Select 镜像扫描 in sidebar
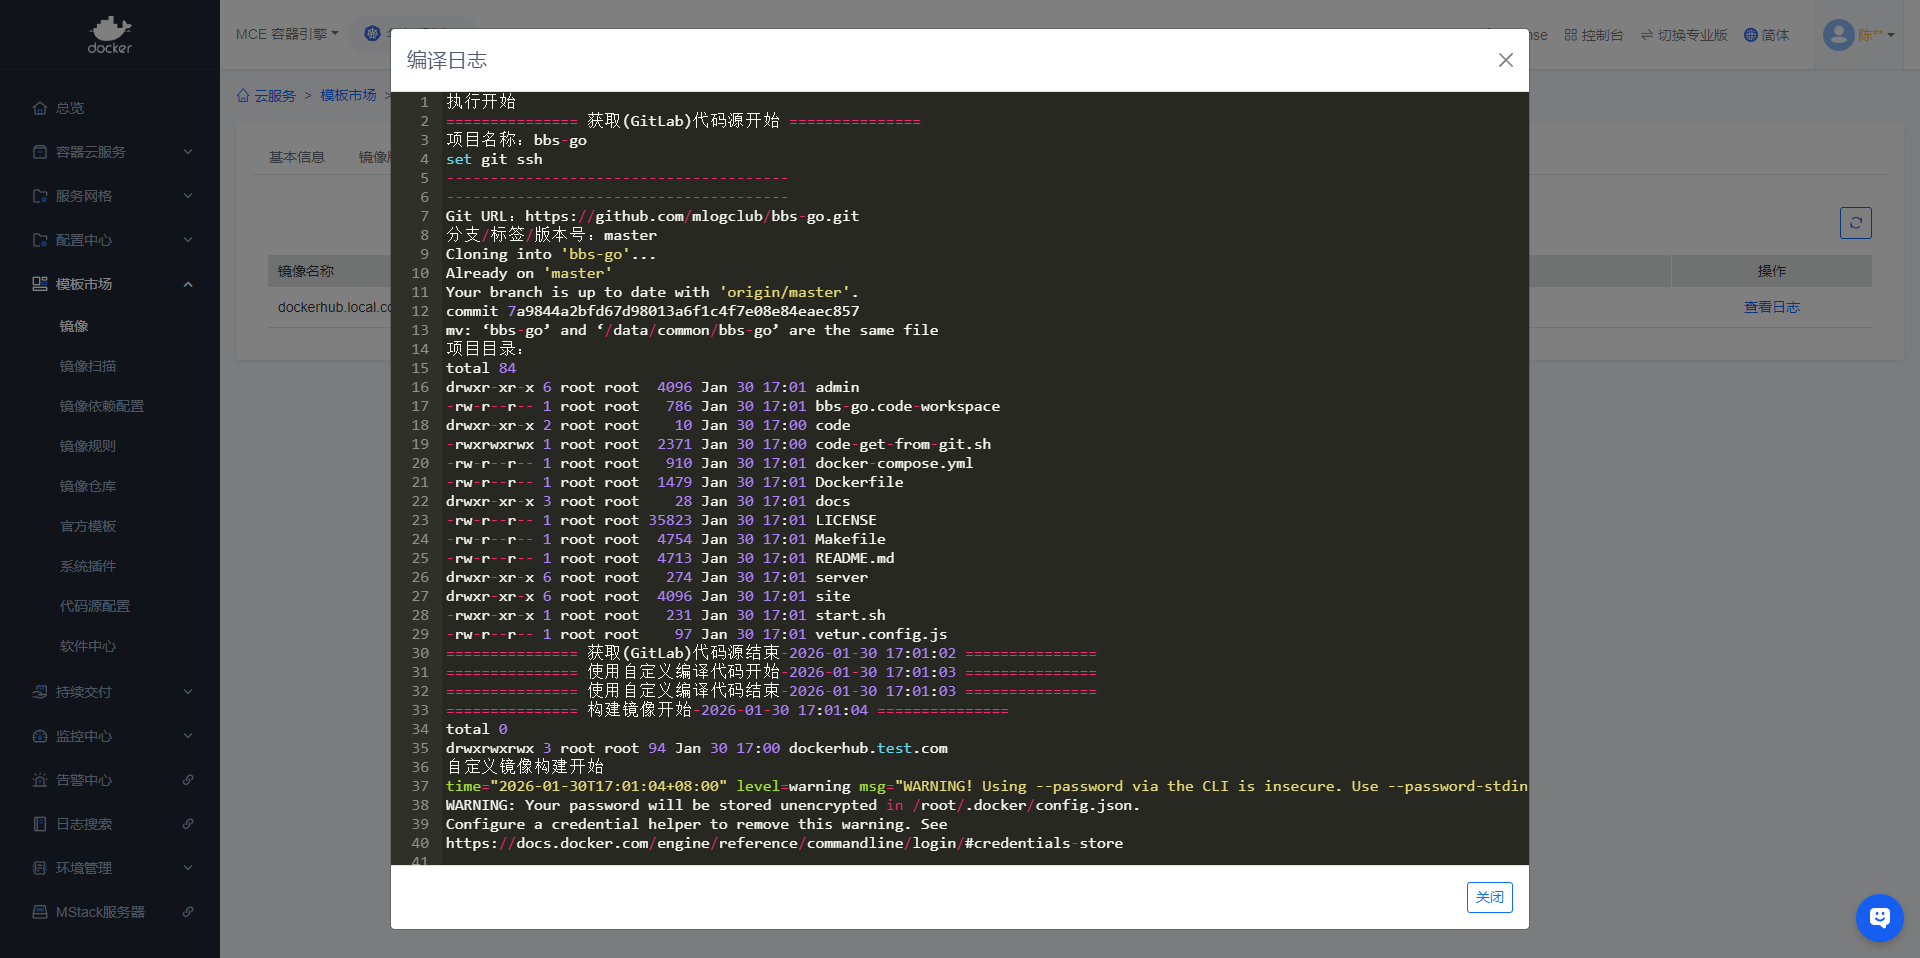1920x958 pixels. pos(88,366)
